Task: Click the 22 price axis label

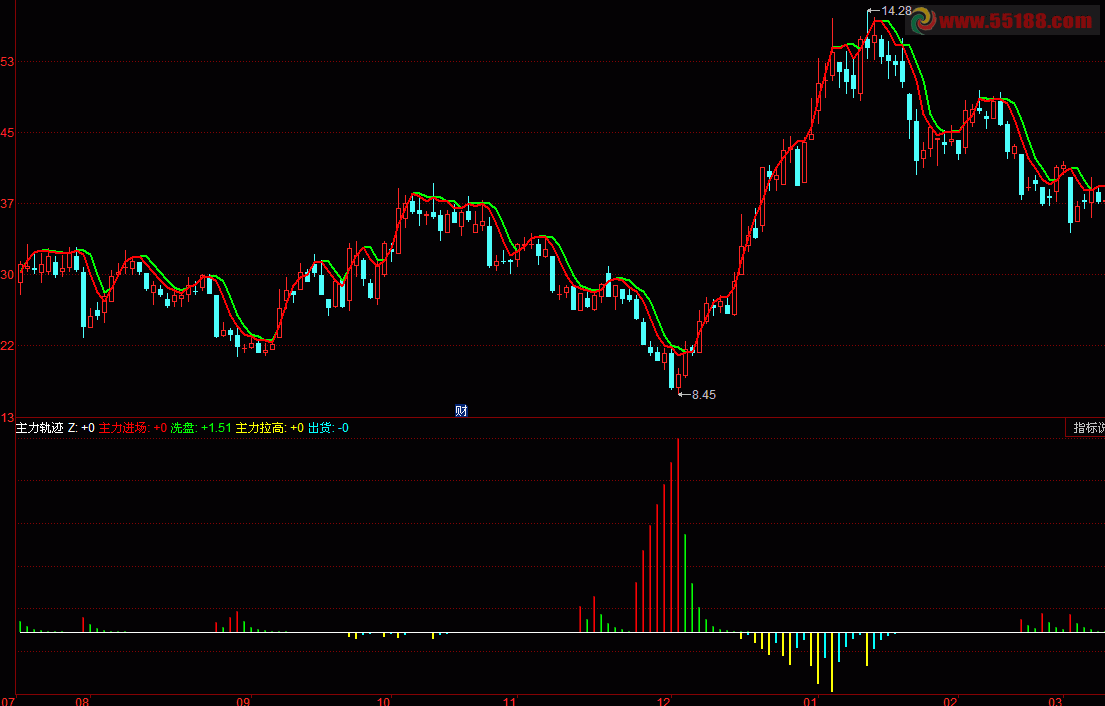Action: (x=7, y=346)
